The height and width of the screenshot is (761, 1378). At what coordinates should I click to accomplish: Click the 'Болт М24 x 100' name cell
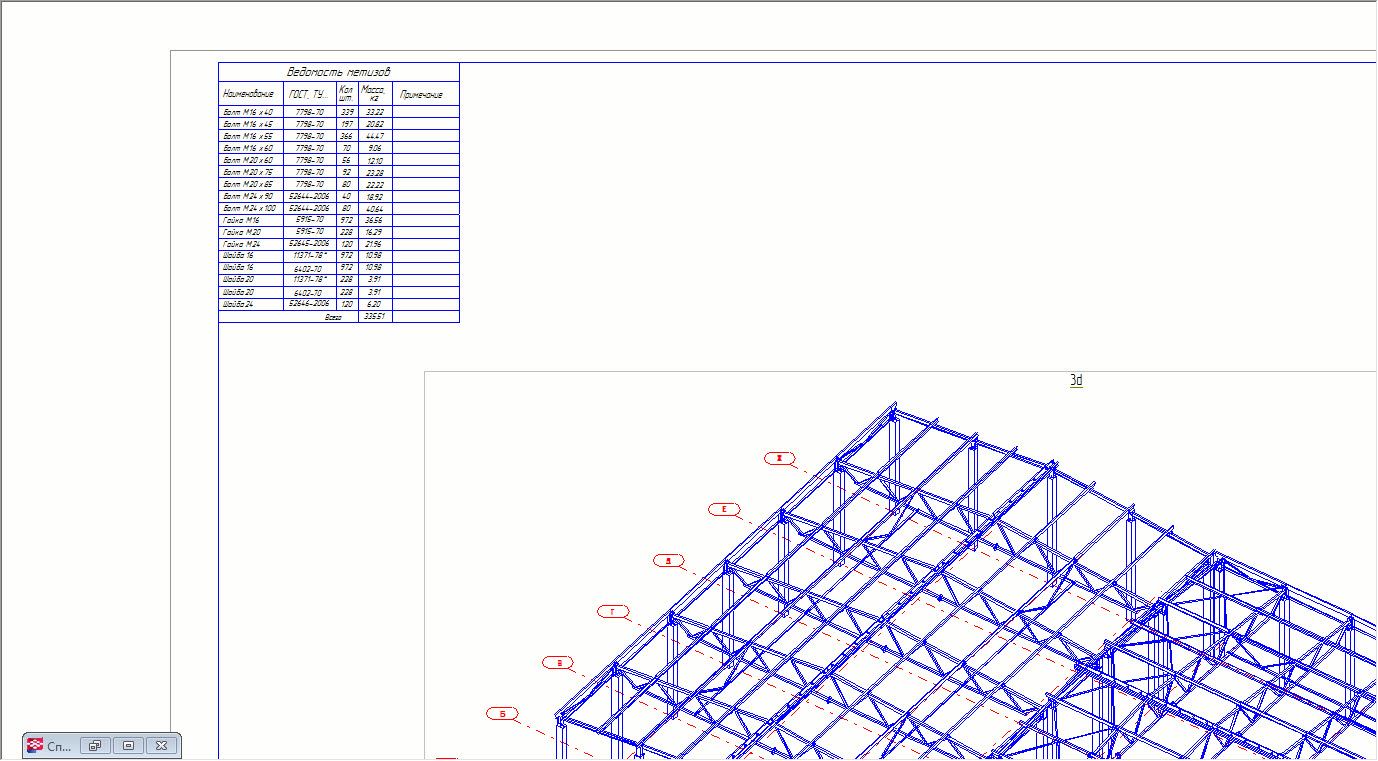[249, 208]
